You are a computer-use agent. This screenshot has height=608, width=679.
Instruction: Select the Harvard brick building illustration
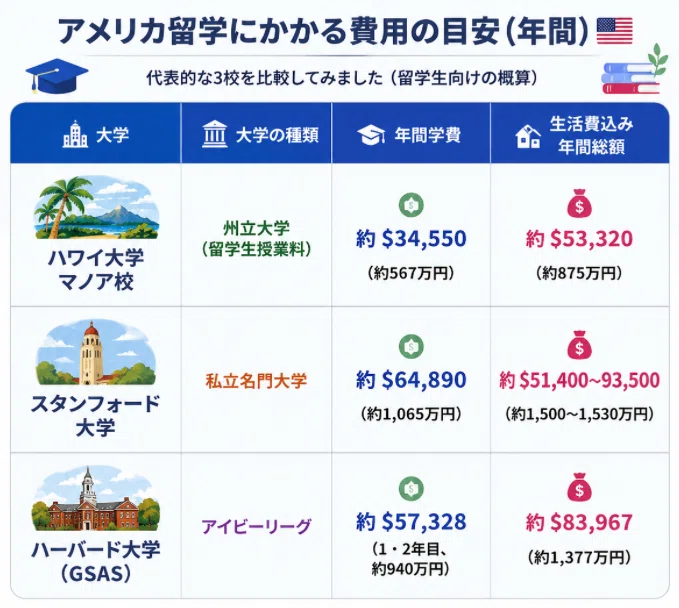[96, 498]
